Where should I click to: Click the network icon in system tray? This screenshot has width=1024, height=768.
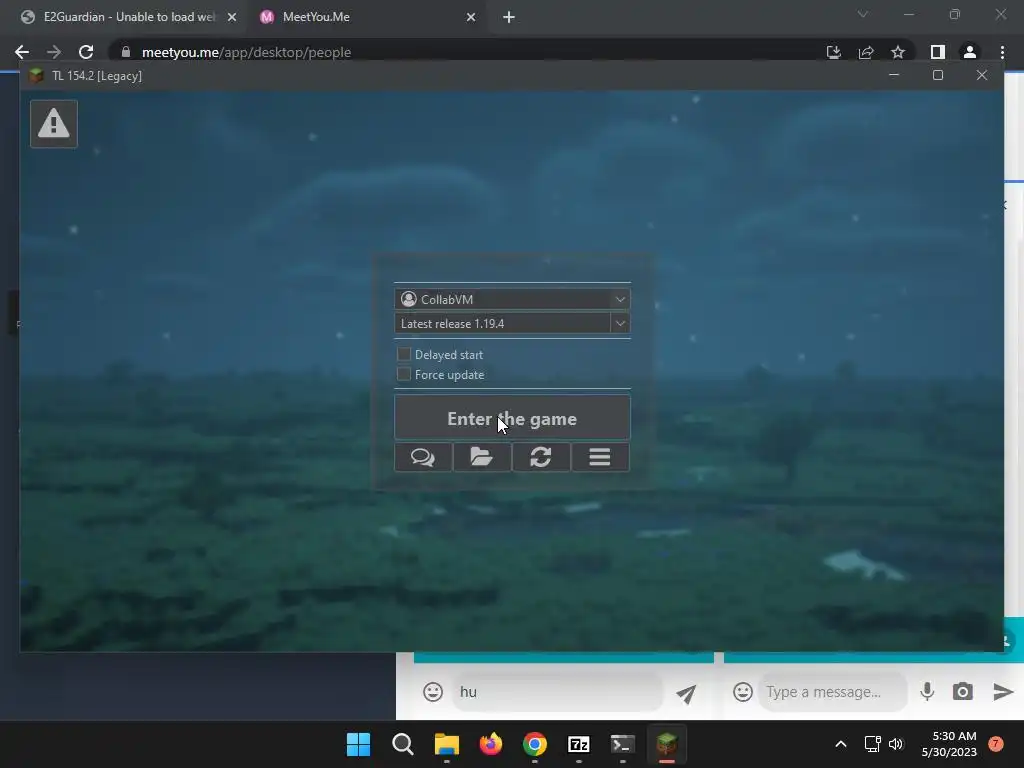[872, 744]
